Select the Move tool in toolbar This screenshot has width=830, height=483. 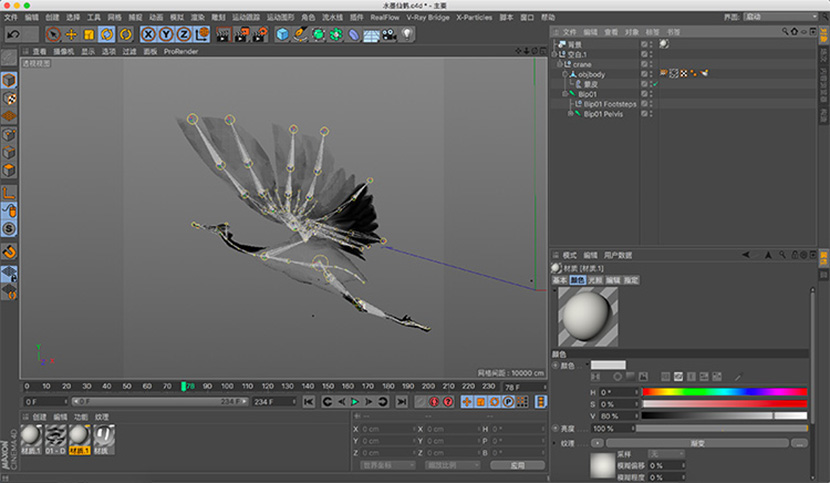(x=71, y=34)
